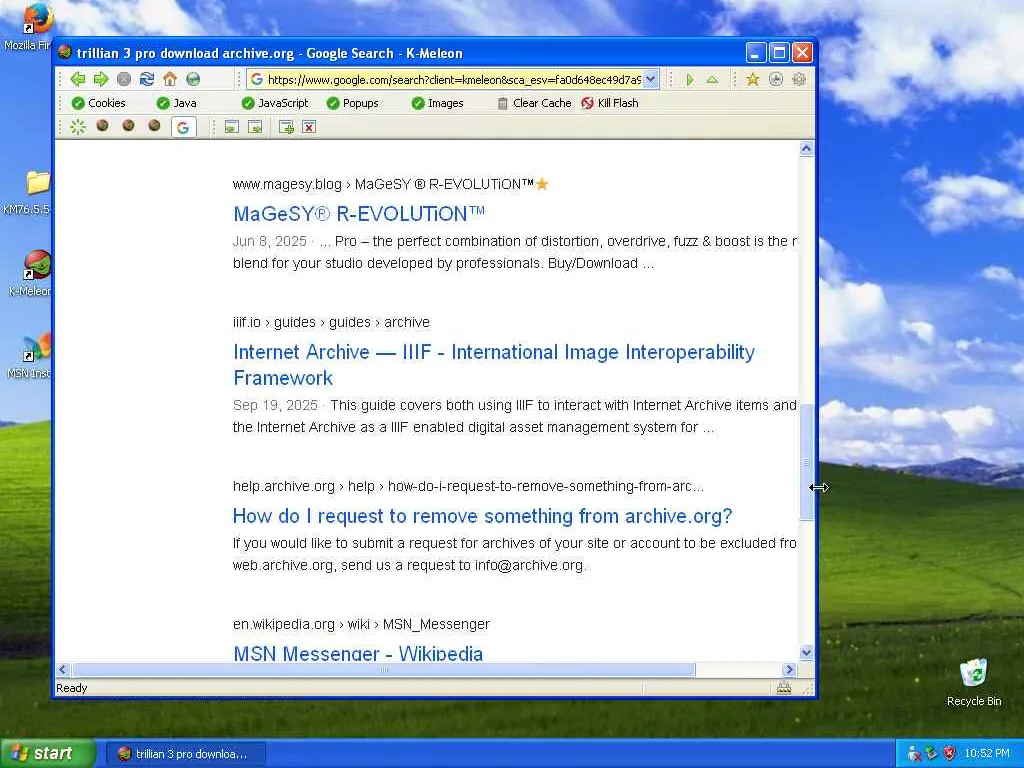The width and height of the screenshot is (1024, 768).
Task: Click the next tab window icon
Action: click(x=255, y=127)
